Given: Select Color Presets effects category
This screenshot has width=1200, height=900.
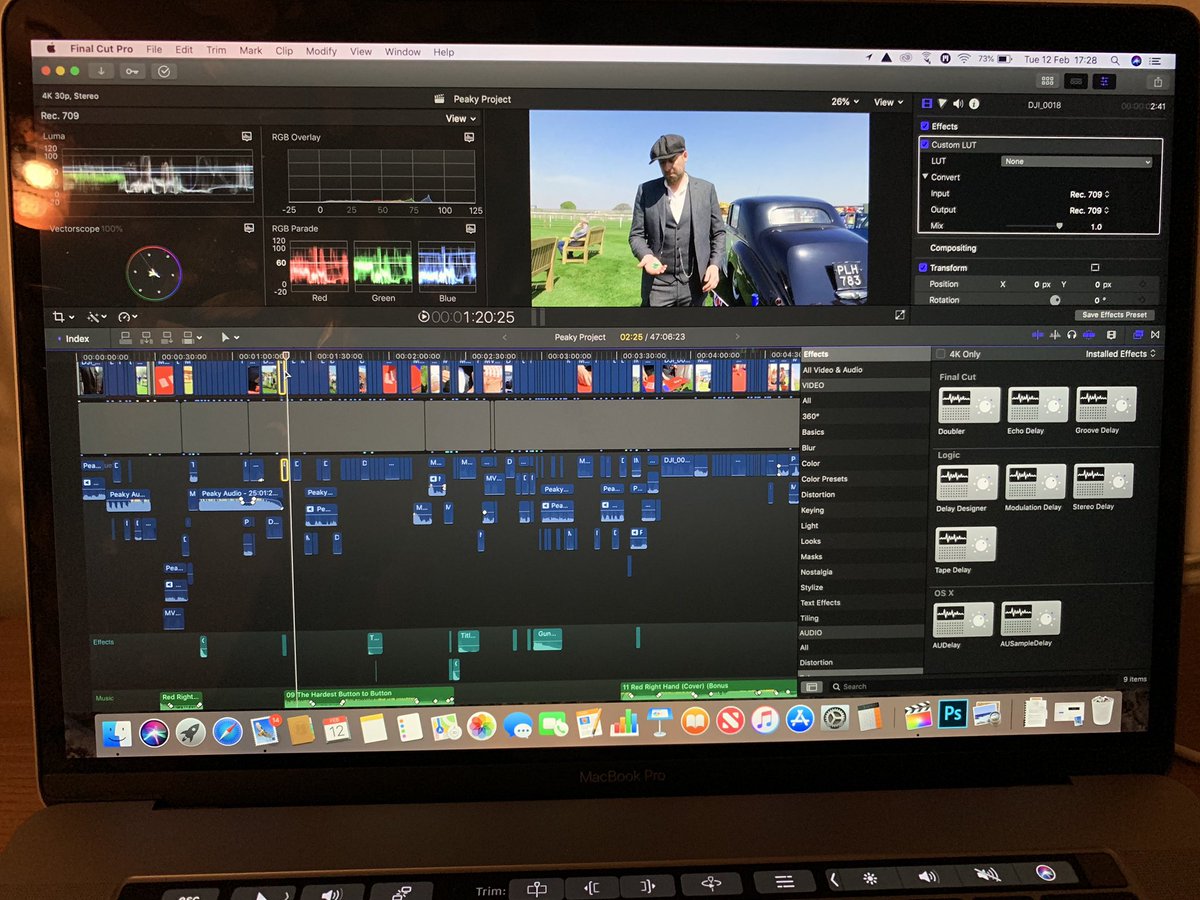Looking at the screenshot, I should [x=825, y=479].
